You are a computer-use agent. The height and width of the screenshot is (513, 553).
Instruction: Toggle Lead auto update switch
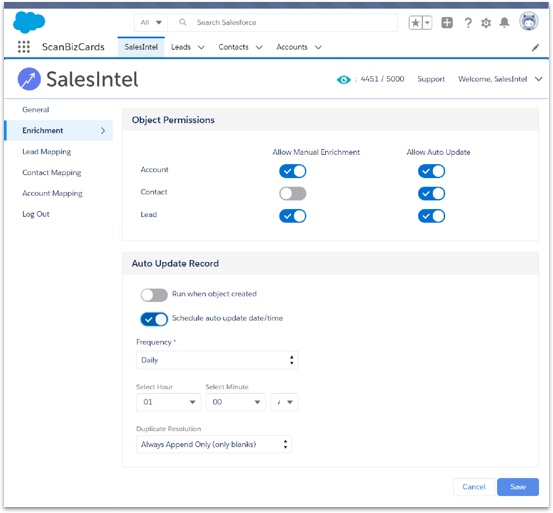tap(431, 216)
